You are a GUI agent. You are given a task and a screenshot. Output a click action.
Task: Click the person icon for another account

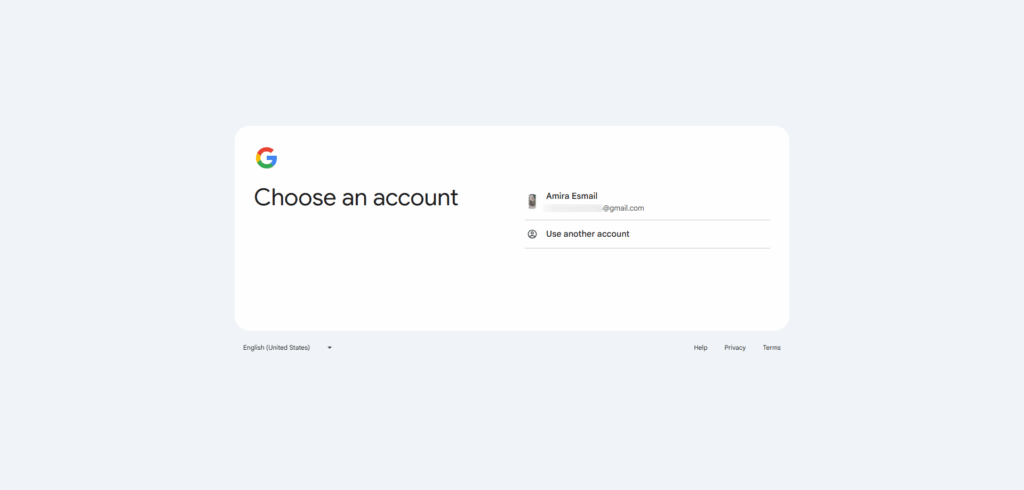[x=532, y=234]
